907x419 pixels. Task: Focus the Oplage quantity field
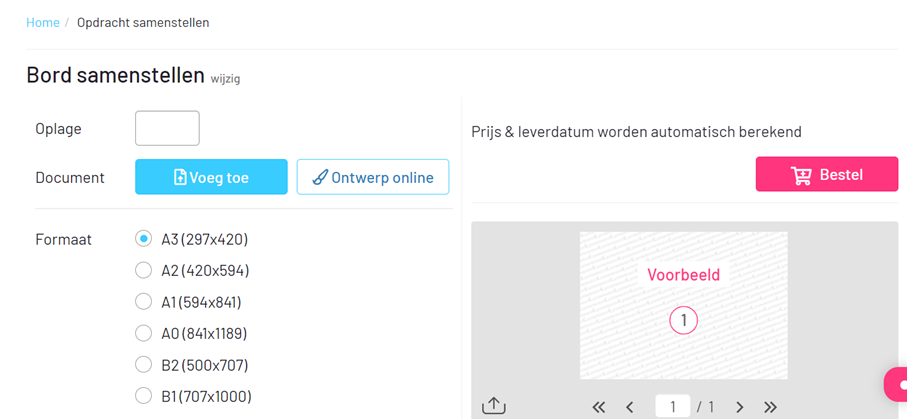click(x=167, y=128)
